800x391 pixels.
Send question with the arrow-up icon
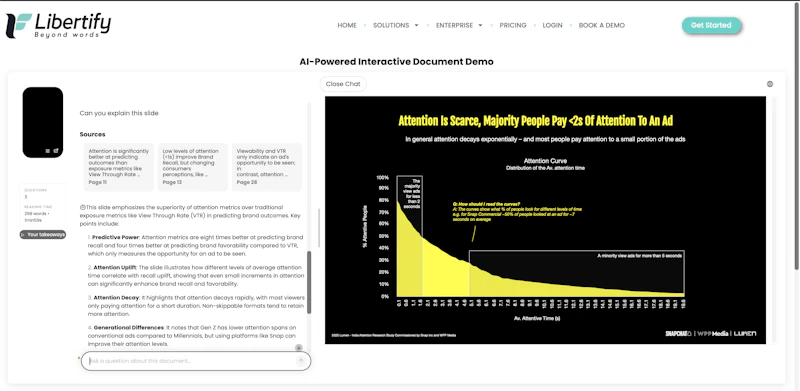(x=301, y=361)
